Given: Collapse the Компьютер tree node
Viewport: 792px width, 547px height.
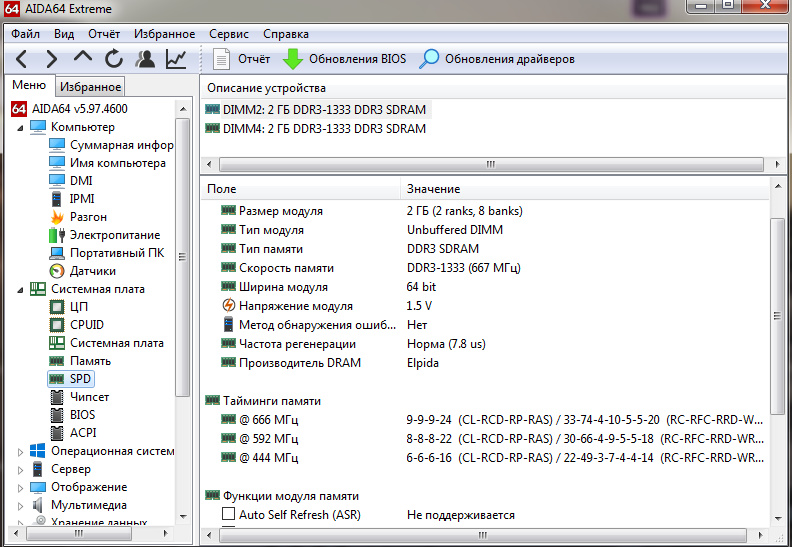Looking at the screenshot, I should (20, 128).
